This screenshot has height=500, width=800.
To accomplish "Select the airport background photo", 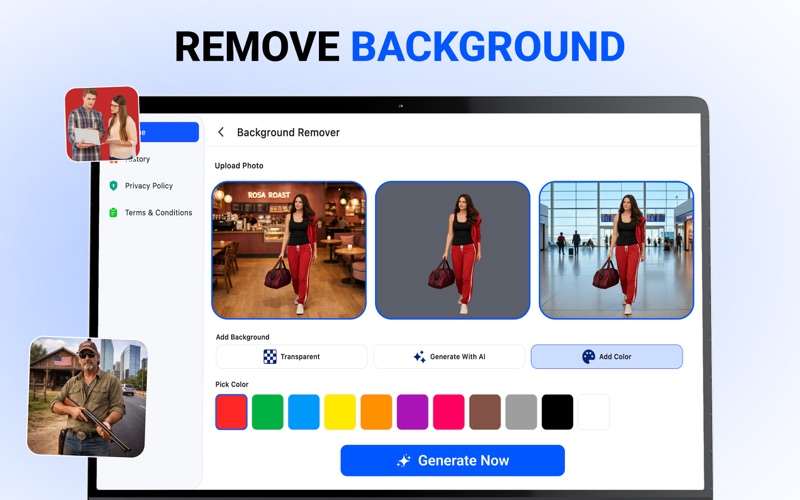I will pos(616,250).
